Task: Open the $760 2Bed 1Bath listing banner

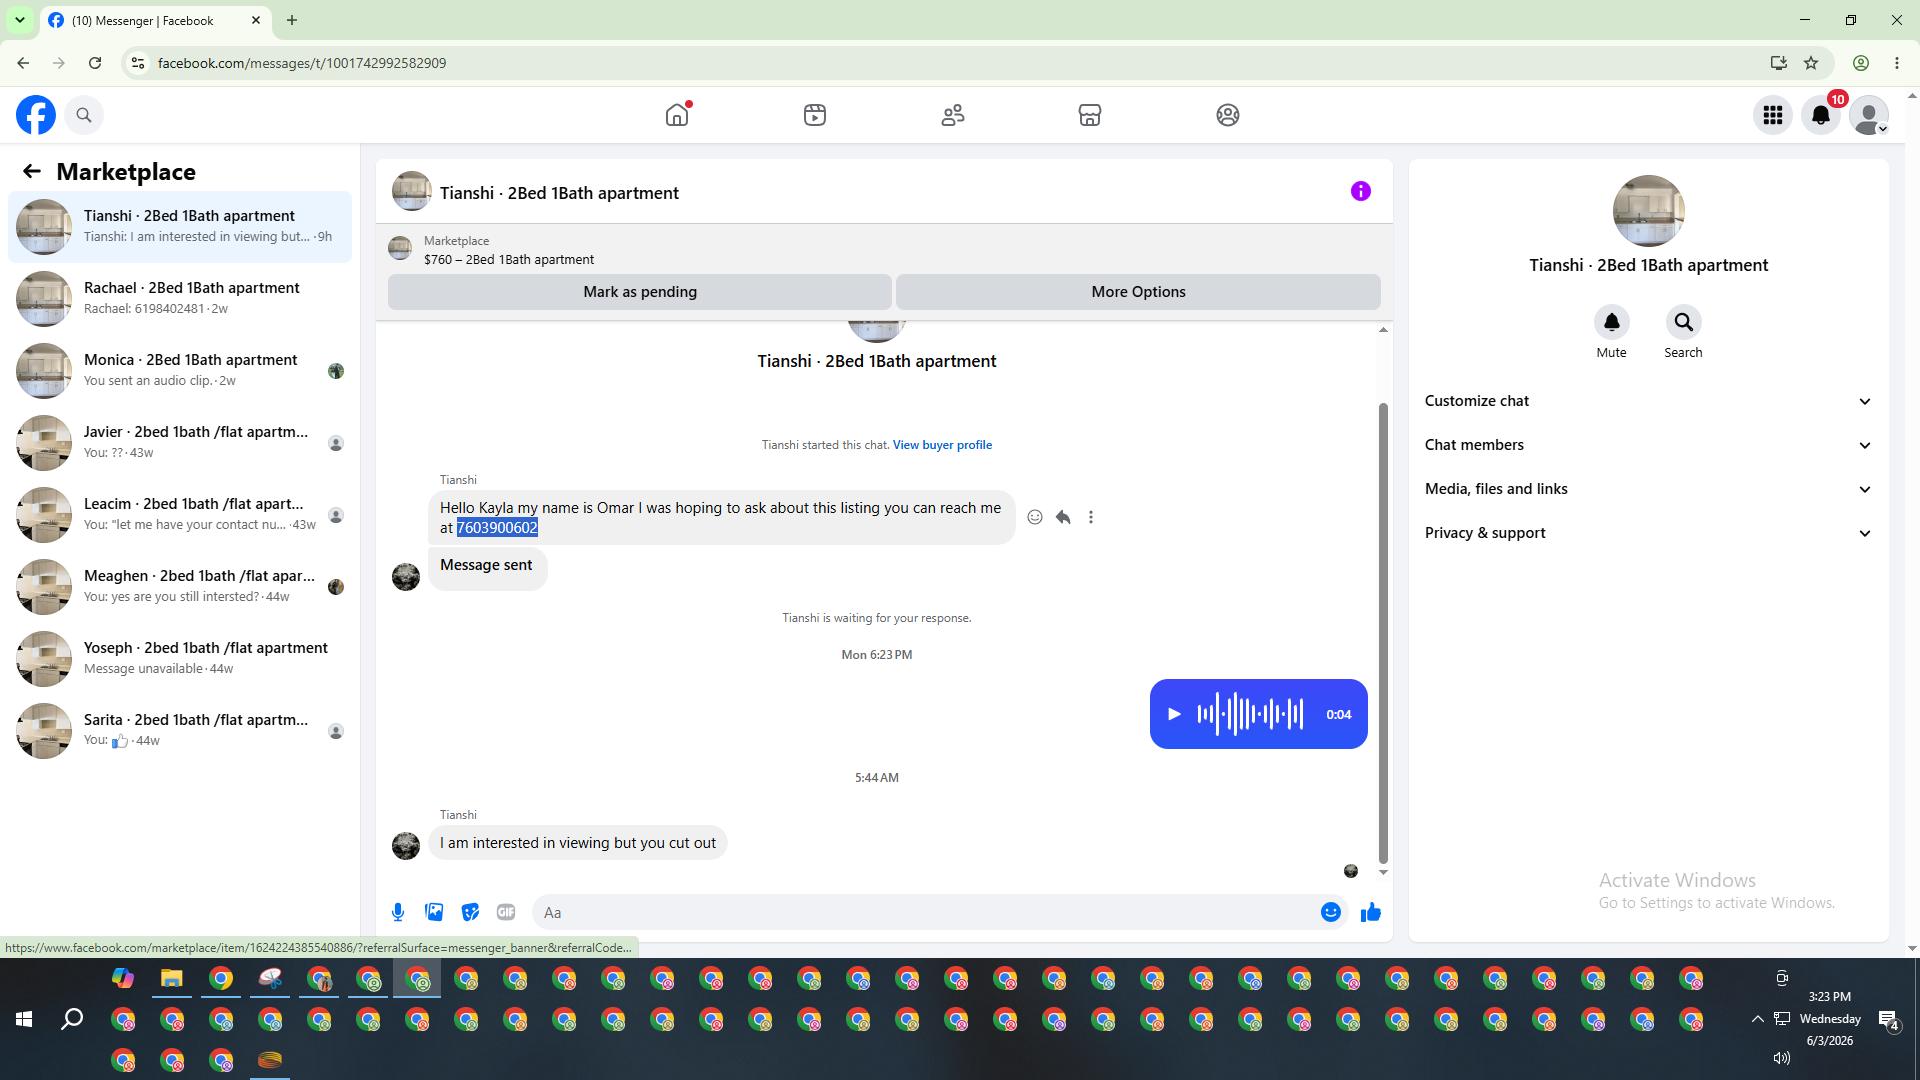Action: pos(884,250)
